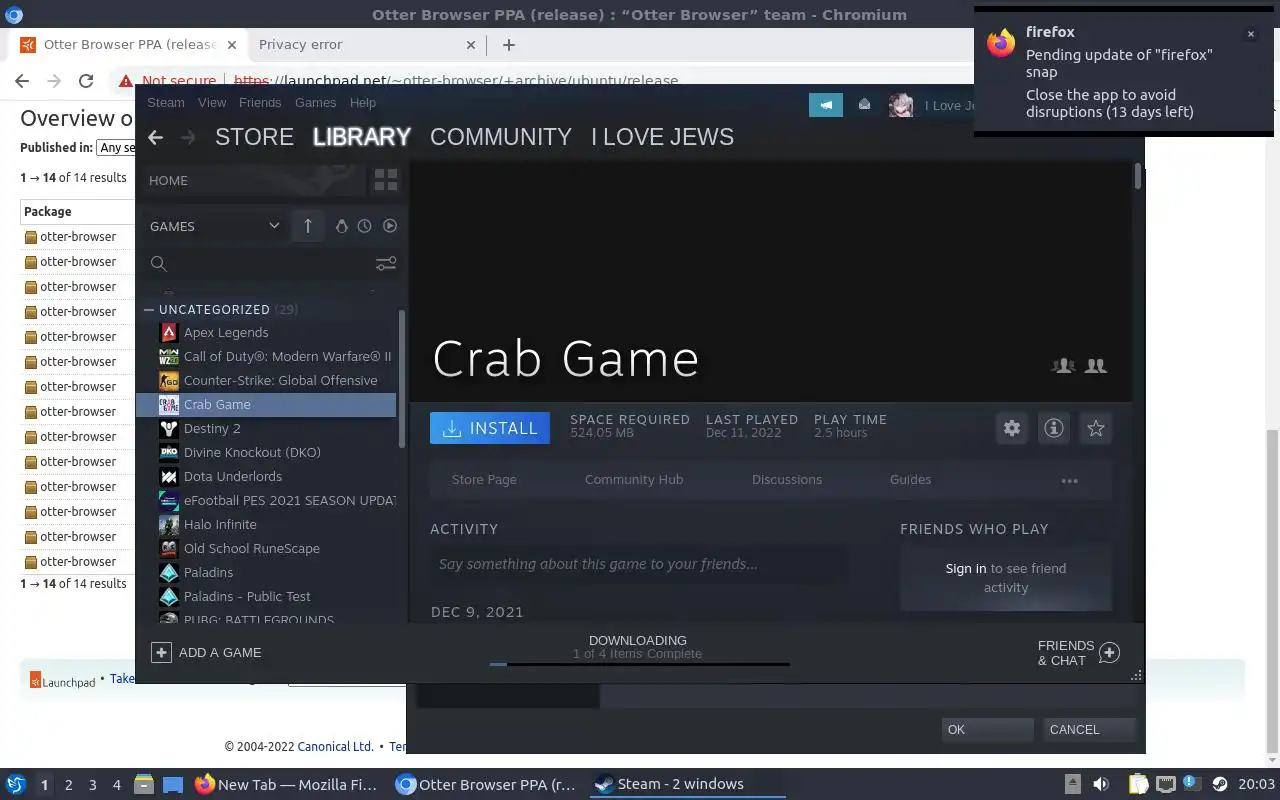Open the Games menu in Steam

tap(315, 103)
